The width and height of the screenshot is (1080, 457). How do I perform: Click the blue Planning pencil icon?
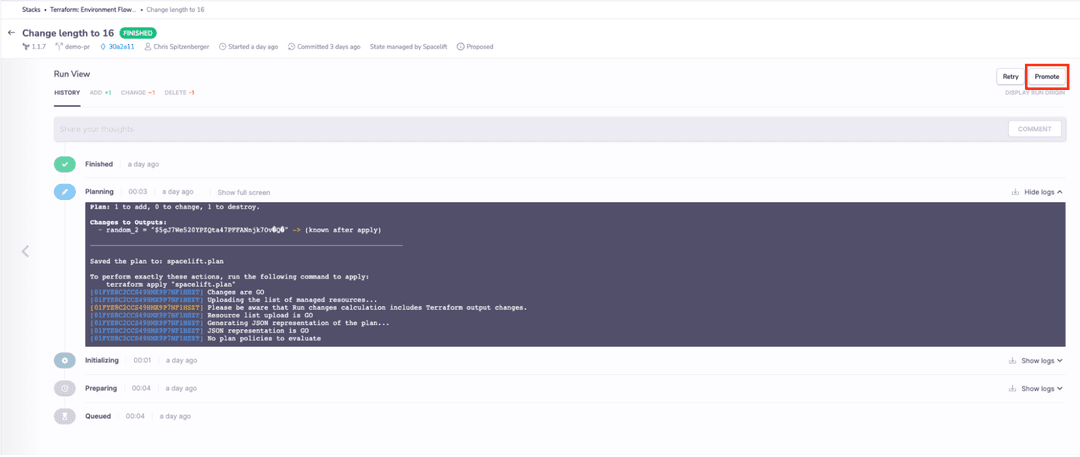tap(65, 192)
